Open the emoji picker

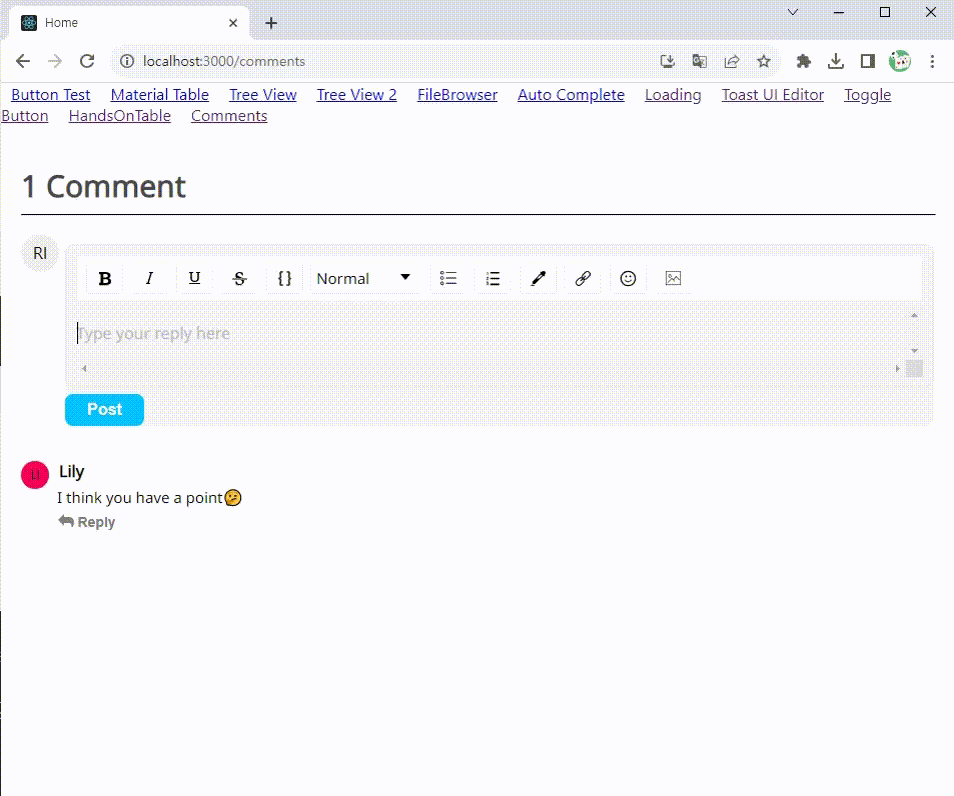628,279
